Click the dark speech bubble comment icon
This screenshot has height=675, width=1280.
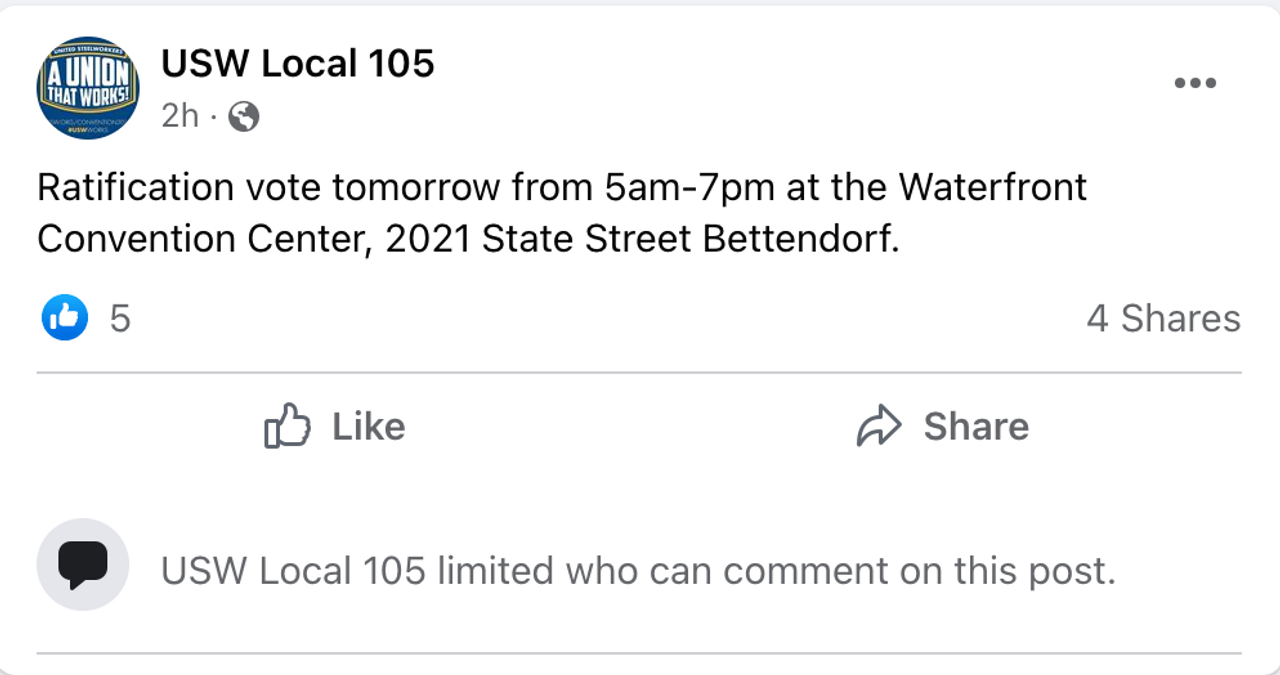click(83, 564)
